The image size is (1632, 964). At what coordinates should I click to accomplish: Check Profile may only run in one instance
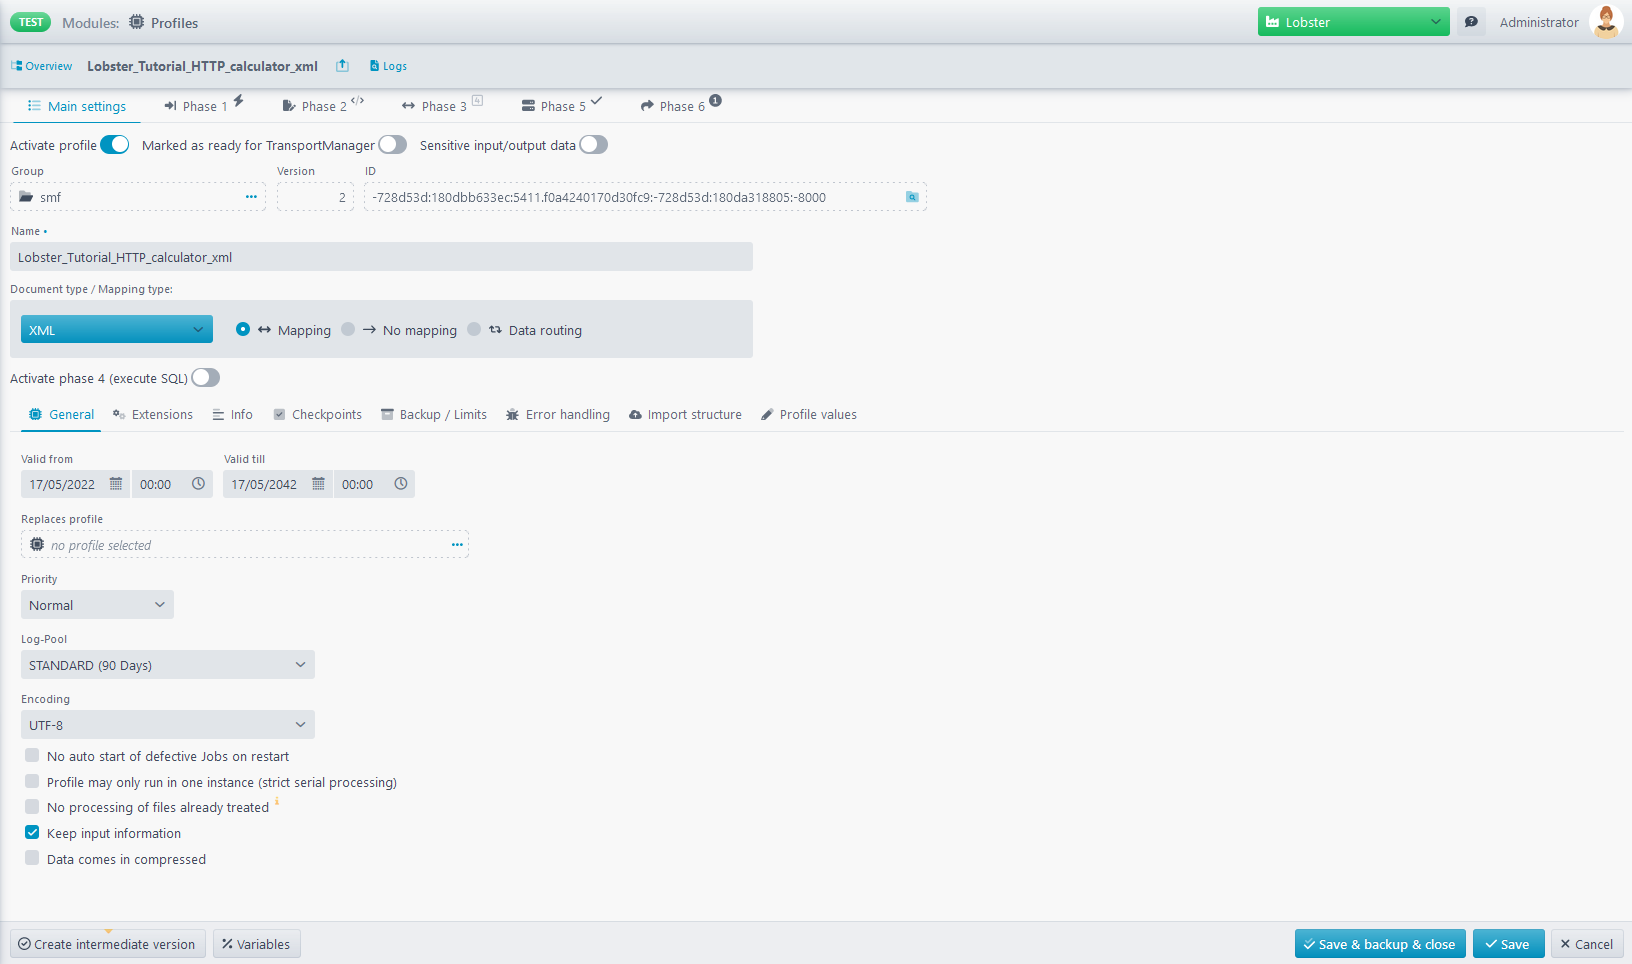(32, 781)
